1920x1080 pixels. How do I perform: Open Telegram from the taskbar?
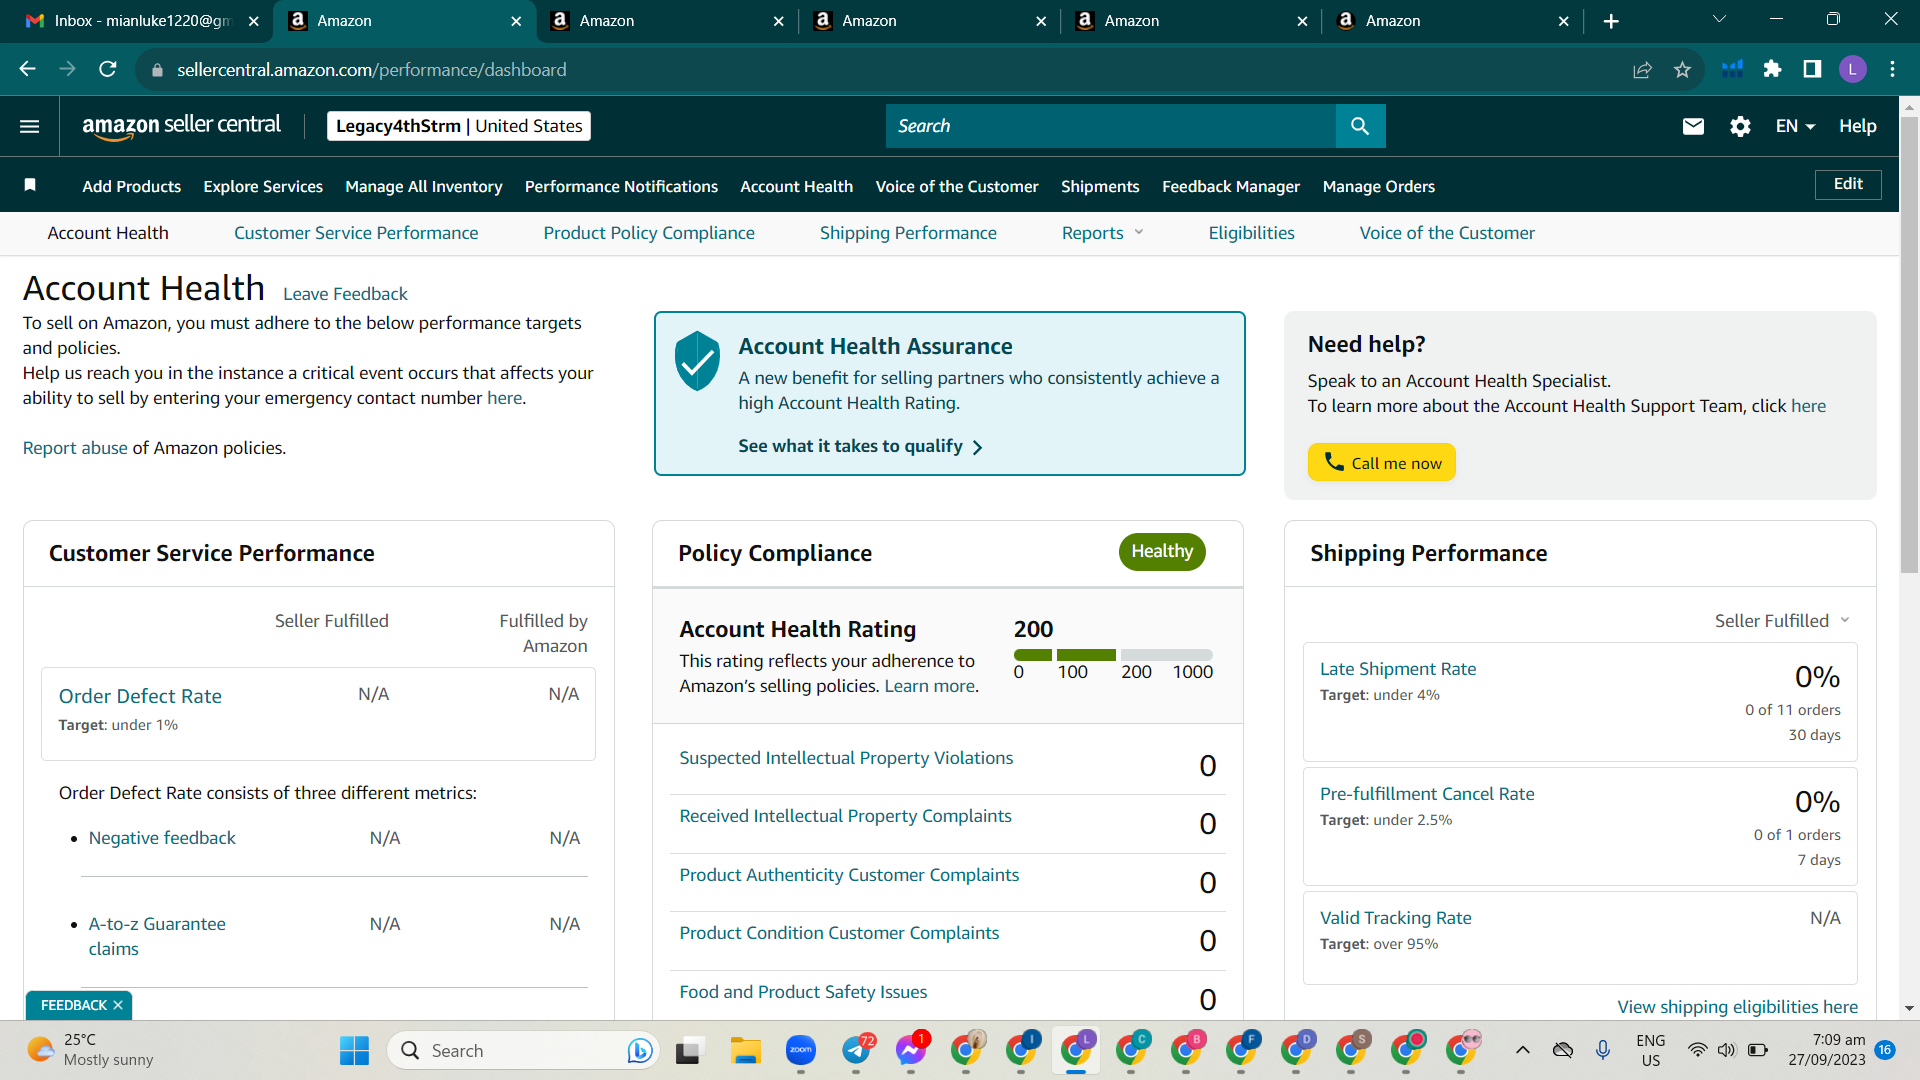pyautogui.click(x=857, y=1050)
